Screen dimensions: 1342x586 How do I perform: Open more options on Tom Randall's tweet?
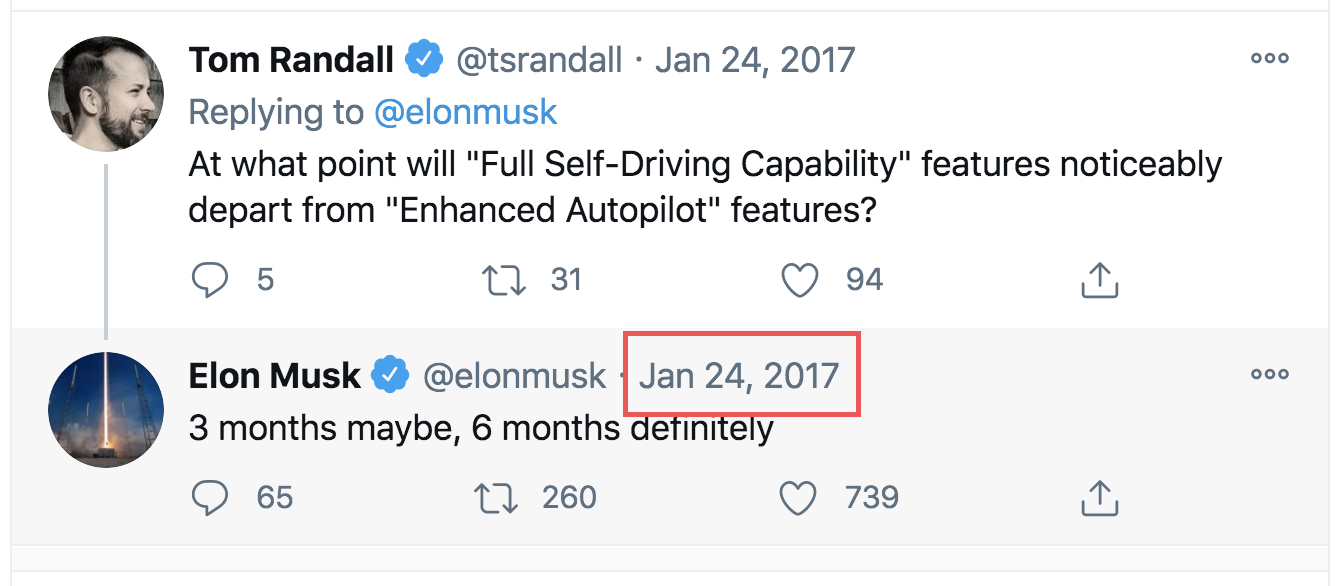tap(1269, 58)
